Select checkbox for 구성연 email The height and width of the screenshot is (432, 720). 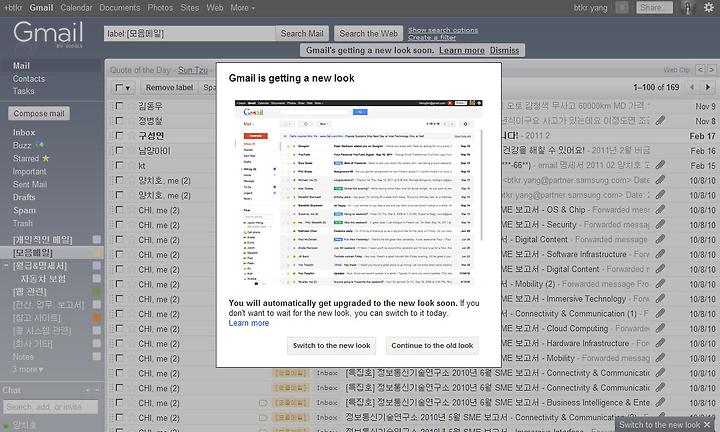(x=119, y=135)
